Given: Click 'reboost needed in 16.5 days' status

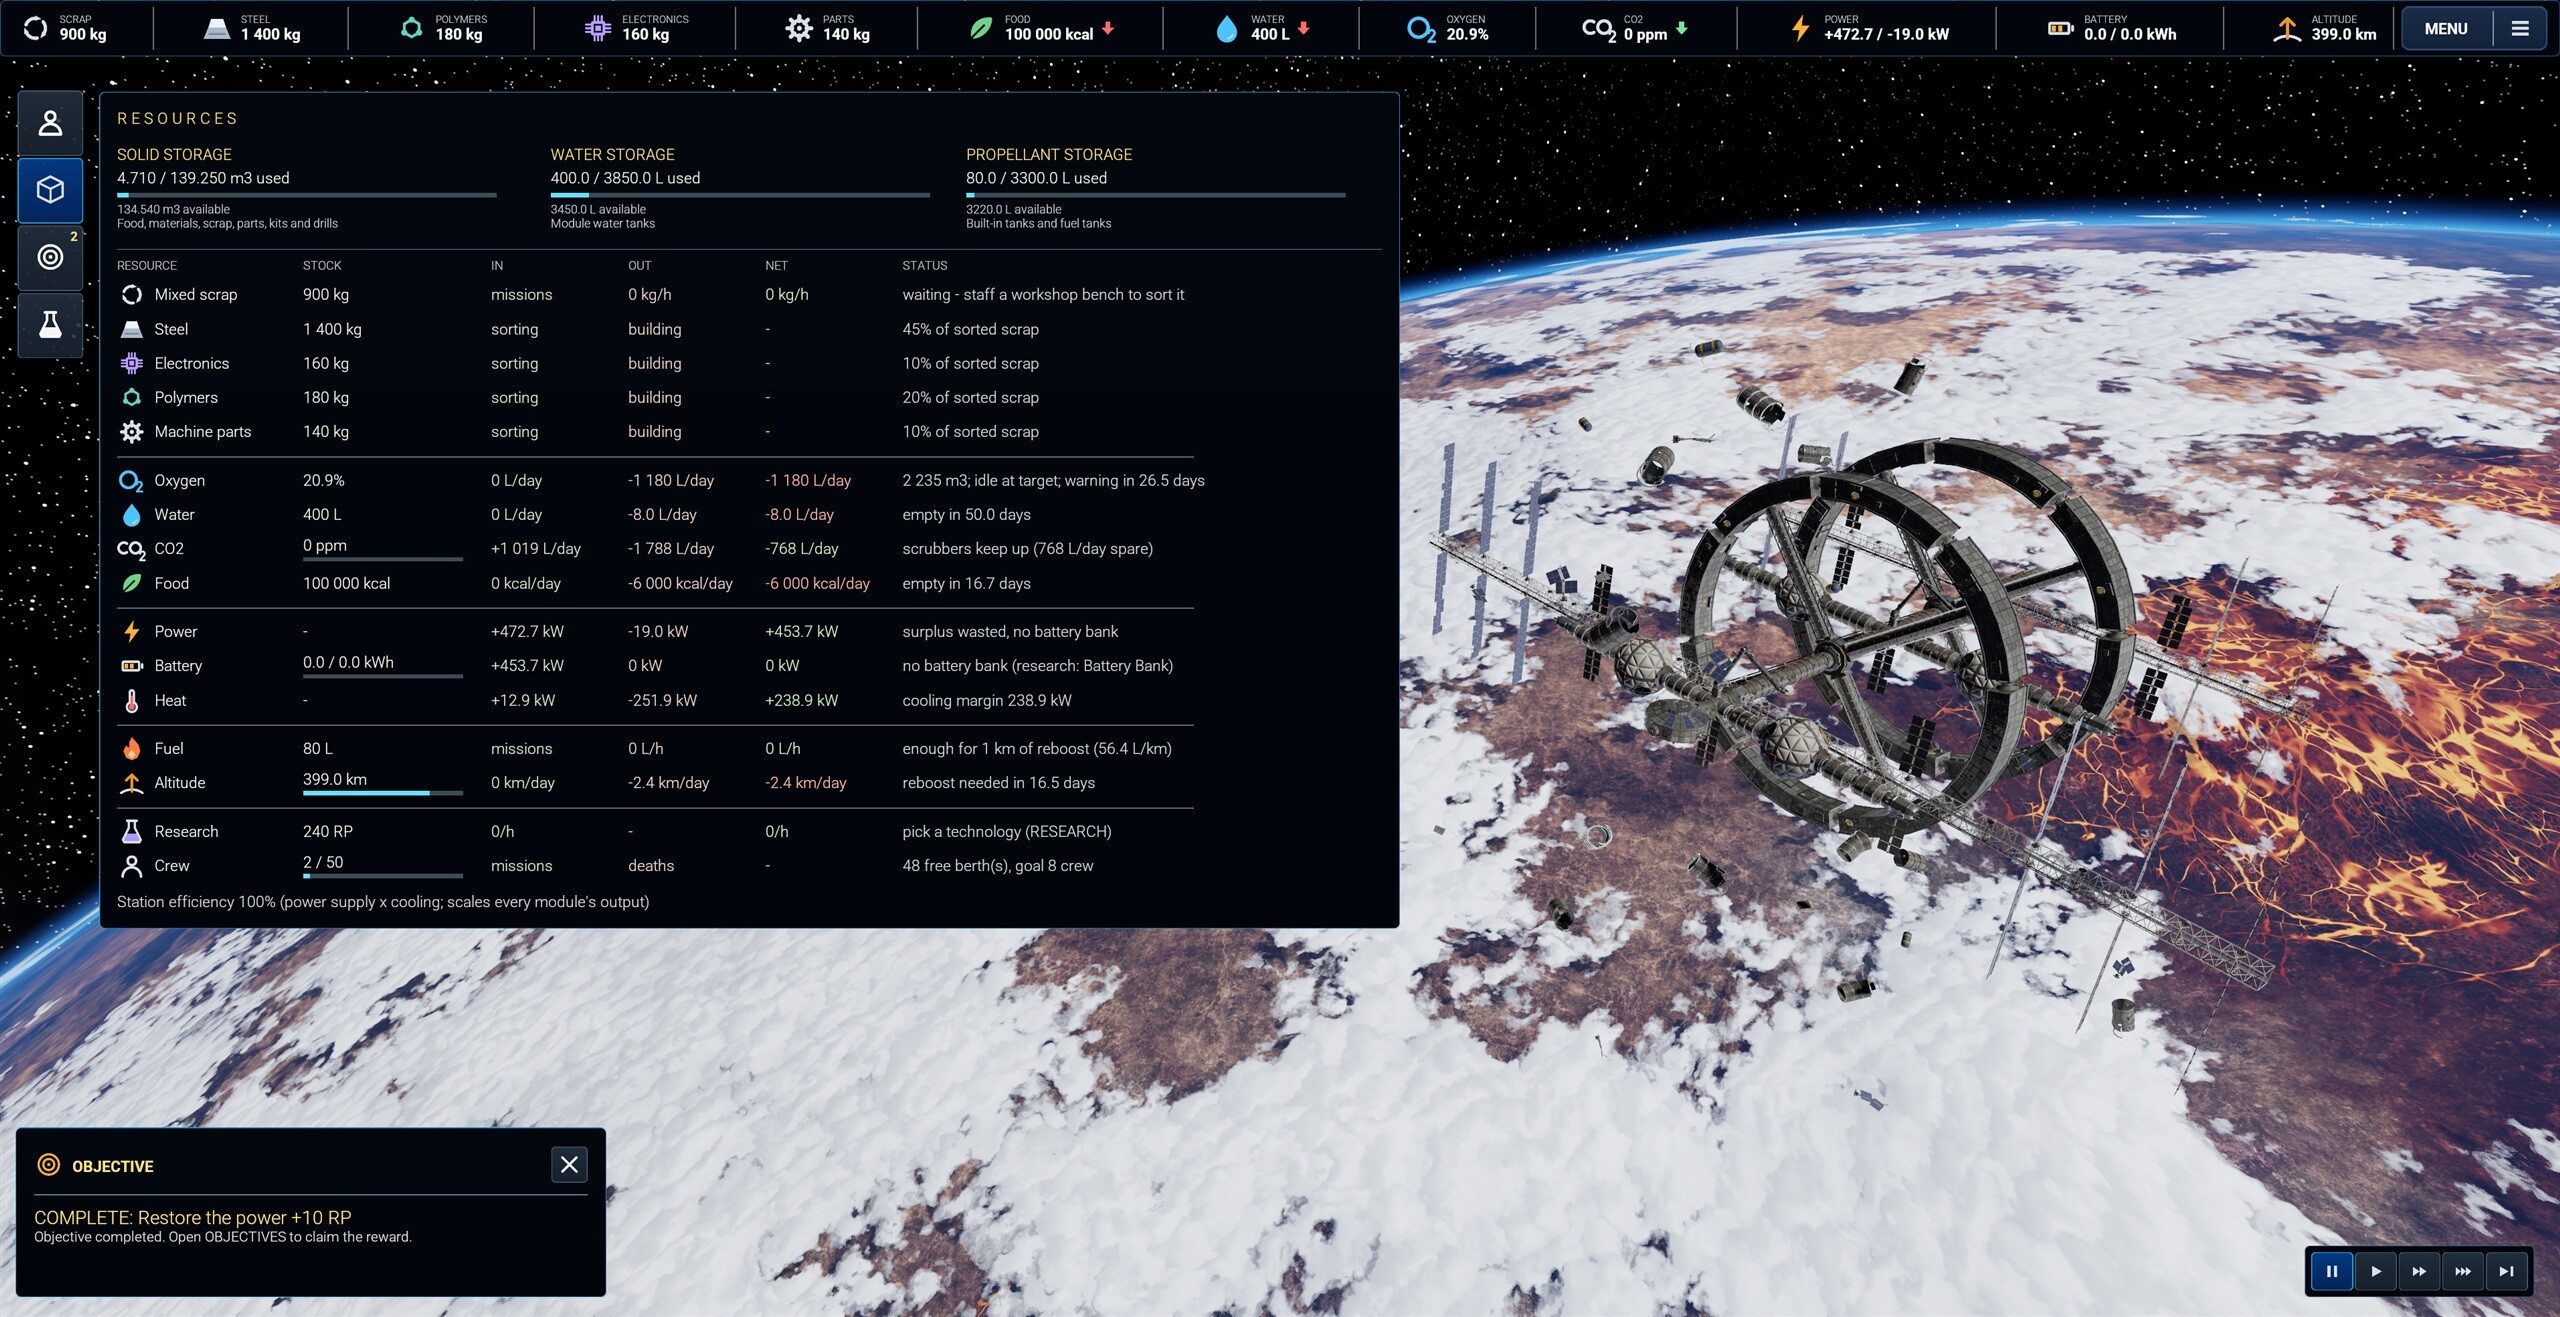Looking at the screenshot, I should [999, 782].
